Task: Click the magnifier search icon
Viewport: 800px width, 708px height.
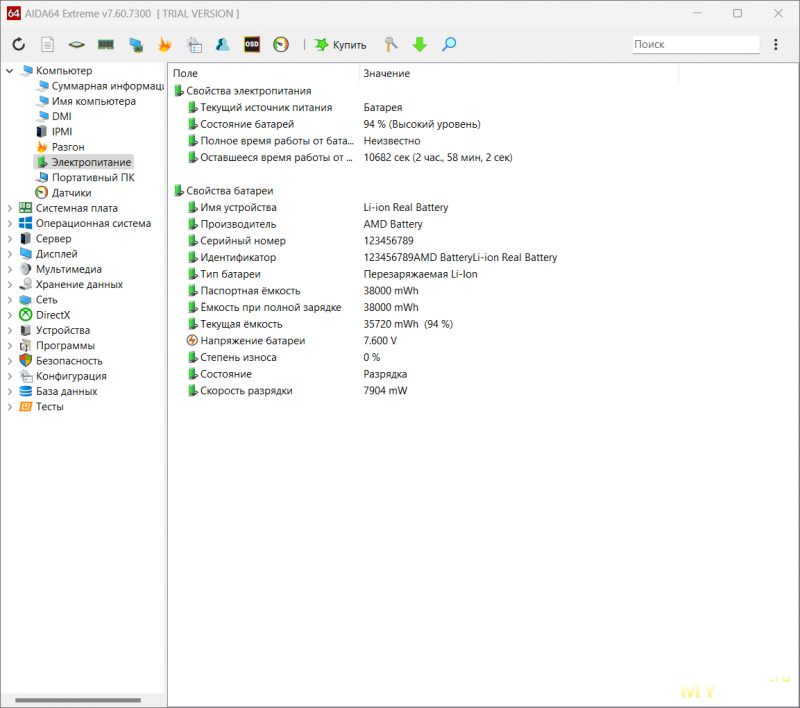Action: (x=449, y=44)
